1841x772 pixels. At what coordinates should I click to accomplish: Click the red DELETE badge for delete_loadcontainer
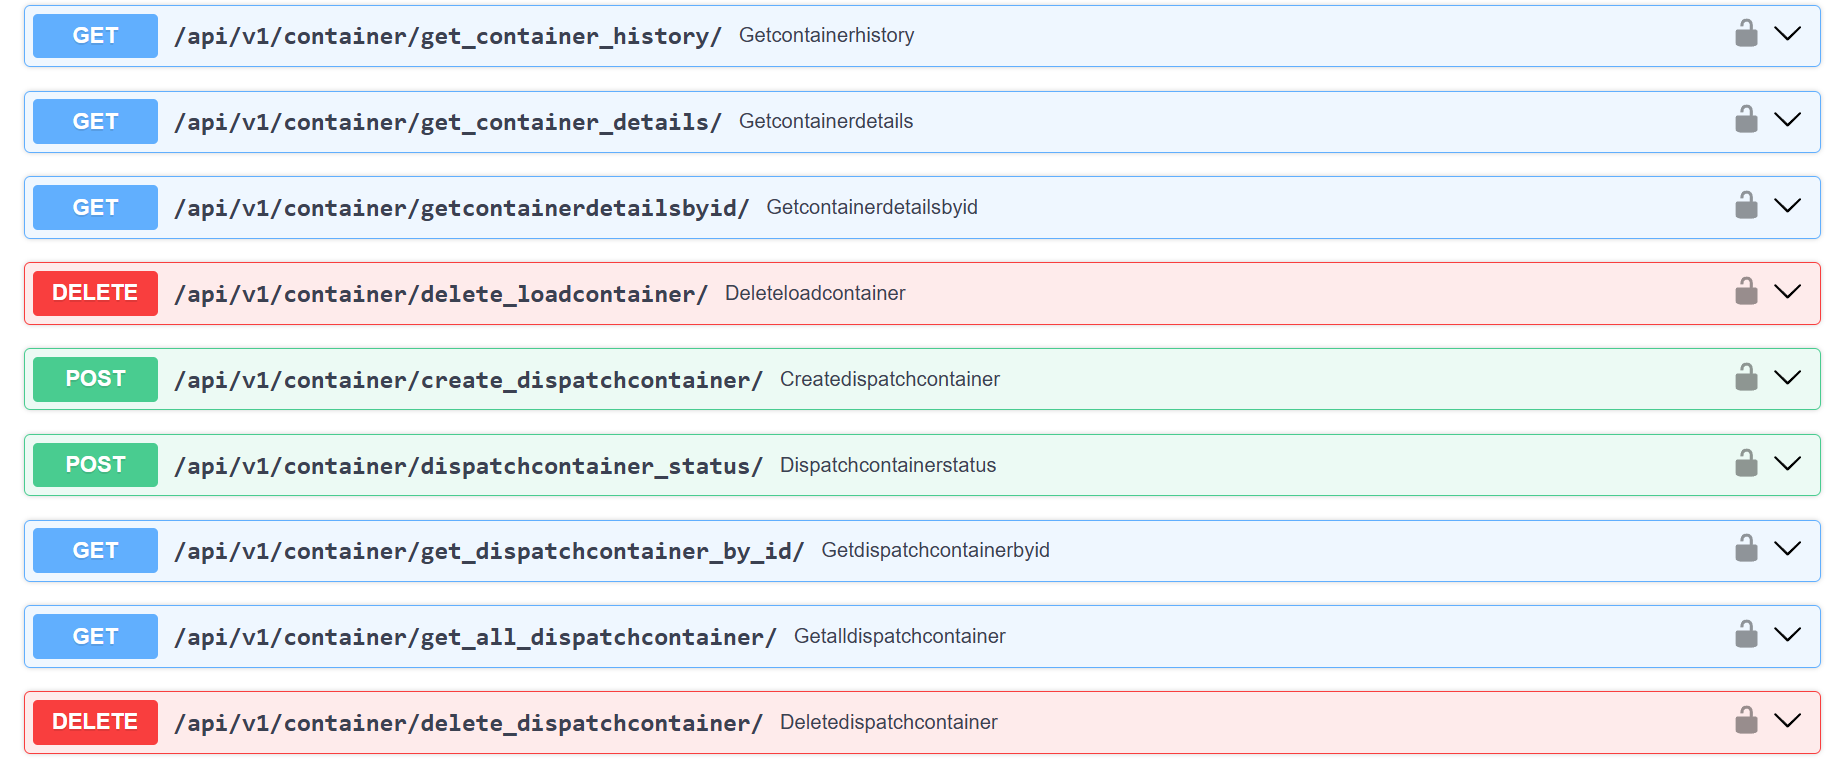[95, 293]
